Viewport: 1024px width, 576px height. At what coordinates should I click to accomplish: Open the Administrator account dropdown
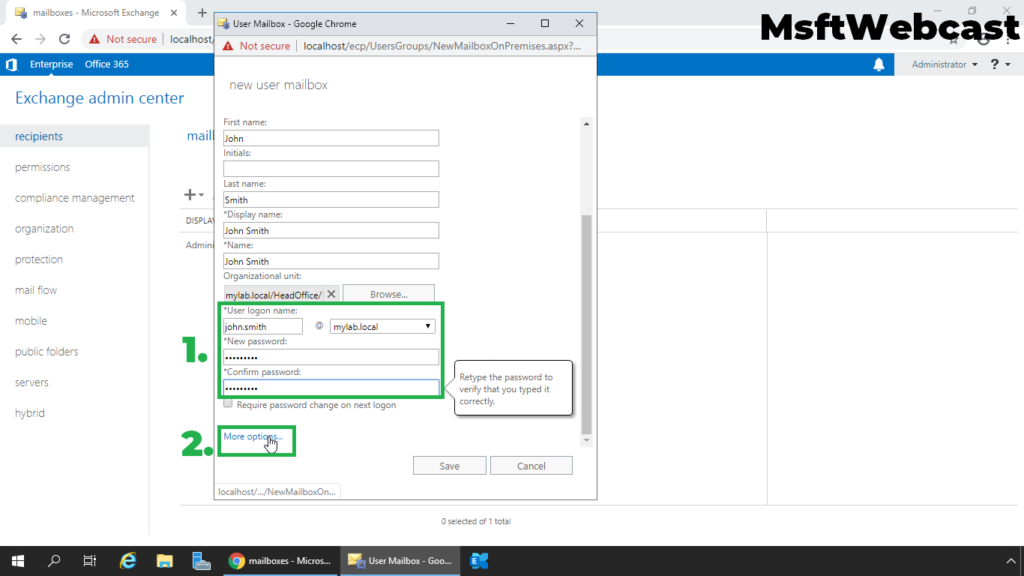click(944, 64)
